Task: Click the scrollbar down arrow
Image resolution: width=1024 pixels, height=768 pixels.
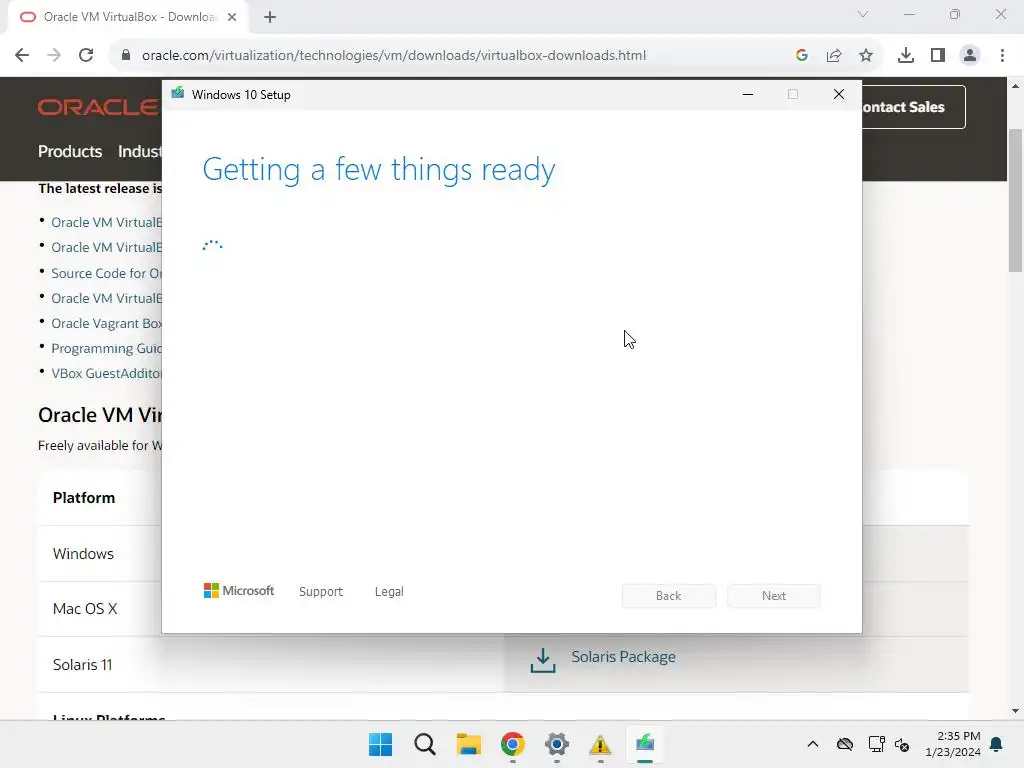Action: [x=1015, y=711]
